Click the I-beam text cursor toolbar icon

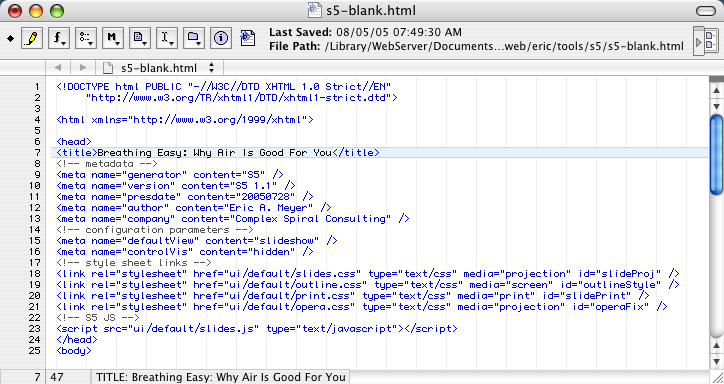coord(167,38)
